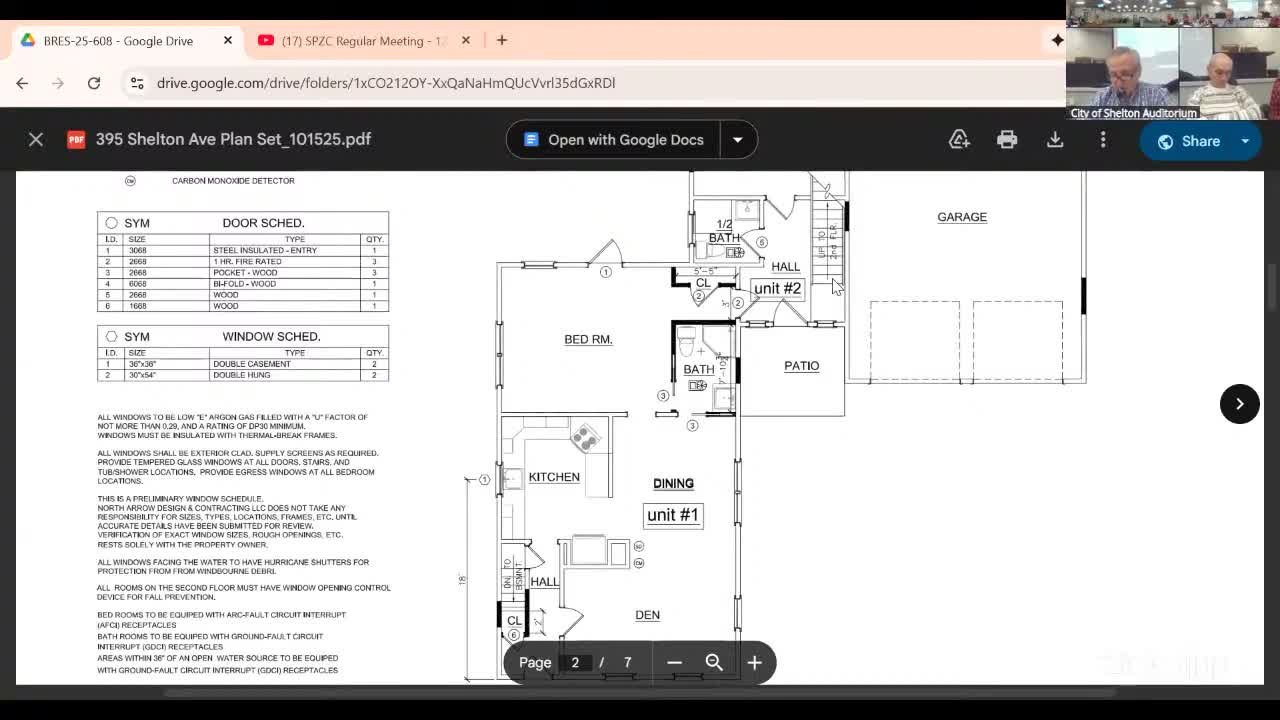Screen dimensions: 1280x720
Task: Click the DINING label on floor plan
Action: [x=673, y=483]
